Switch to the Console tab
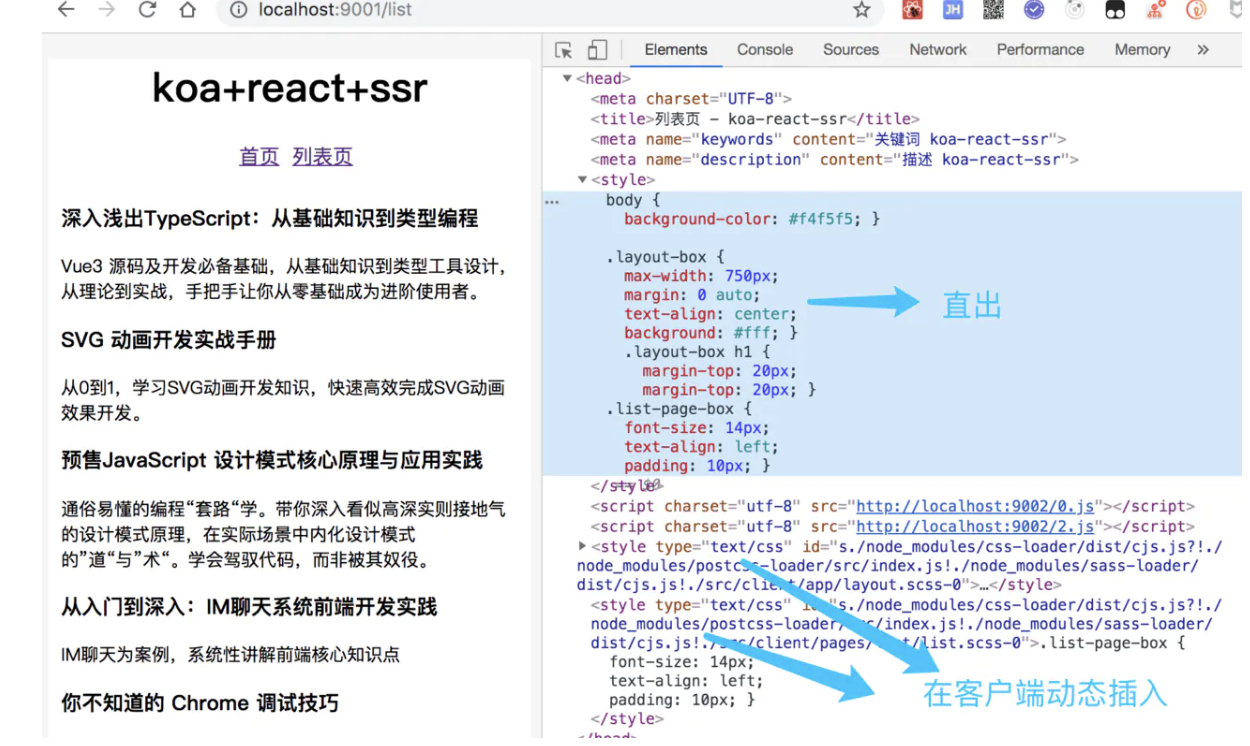Viewport: 1250px width, 746px height. [765, 50]
